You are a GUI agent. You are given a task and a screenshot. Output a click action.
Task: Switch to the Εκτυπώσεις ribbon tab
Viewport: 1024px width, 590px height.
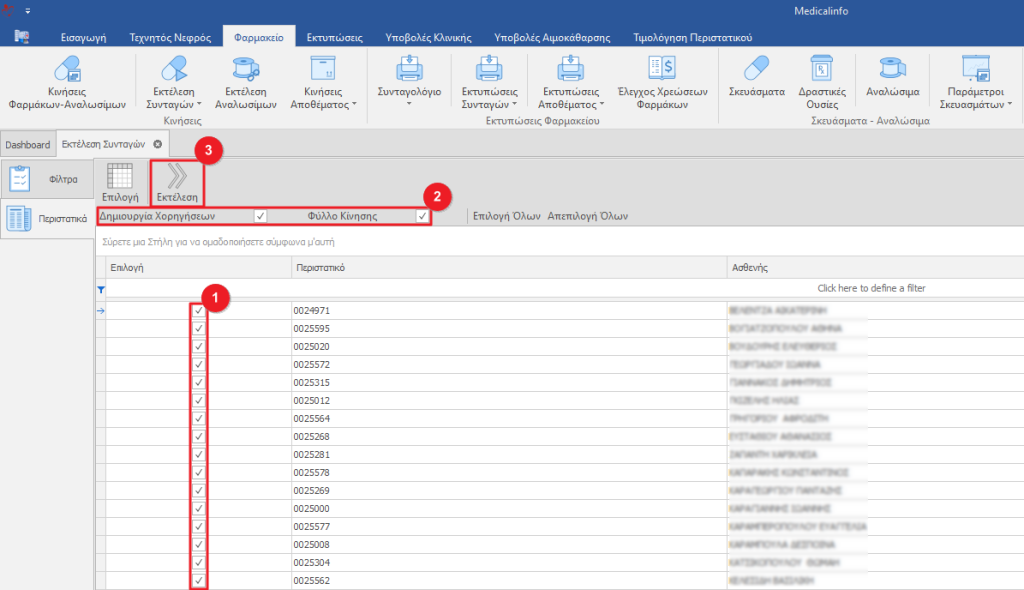[x=335, y=38]
